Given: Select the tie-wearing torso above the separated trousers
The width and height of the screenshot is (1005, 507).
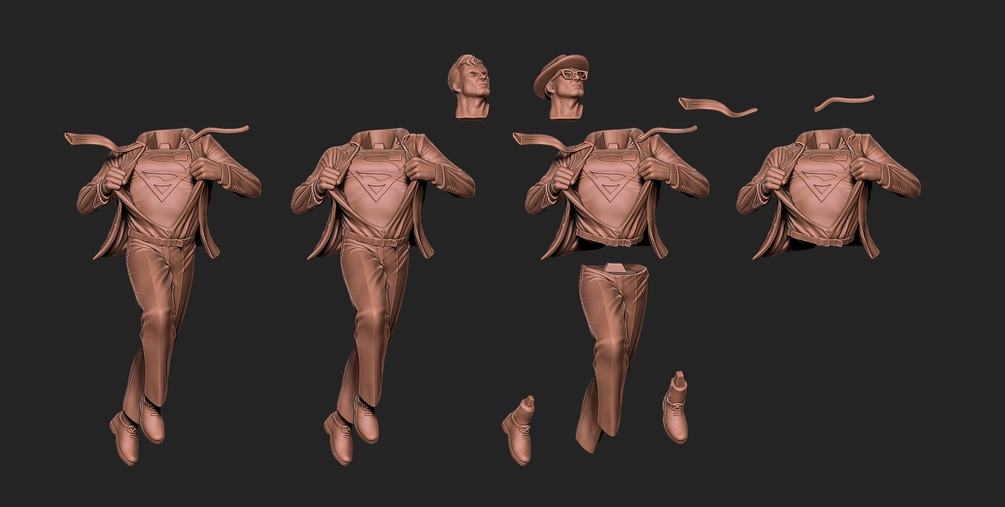Looking at the screenshot, I should click(x=610, y=192).
